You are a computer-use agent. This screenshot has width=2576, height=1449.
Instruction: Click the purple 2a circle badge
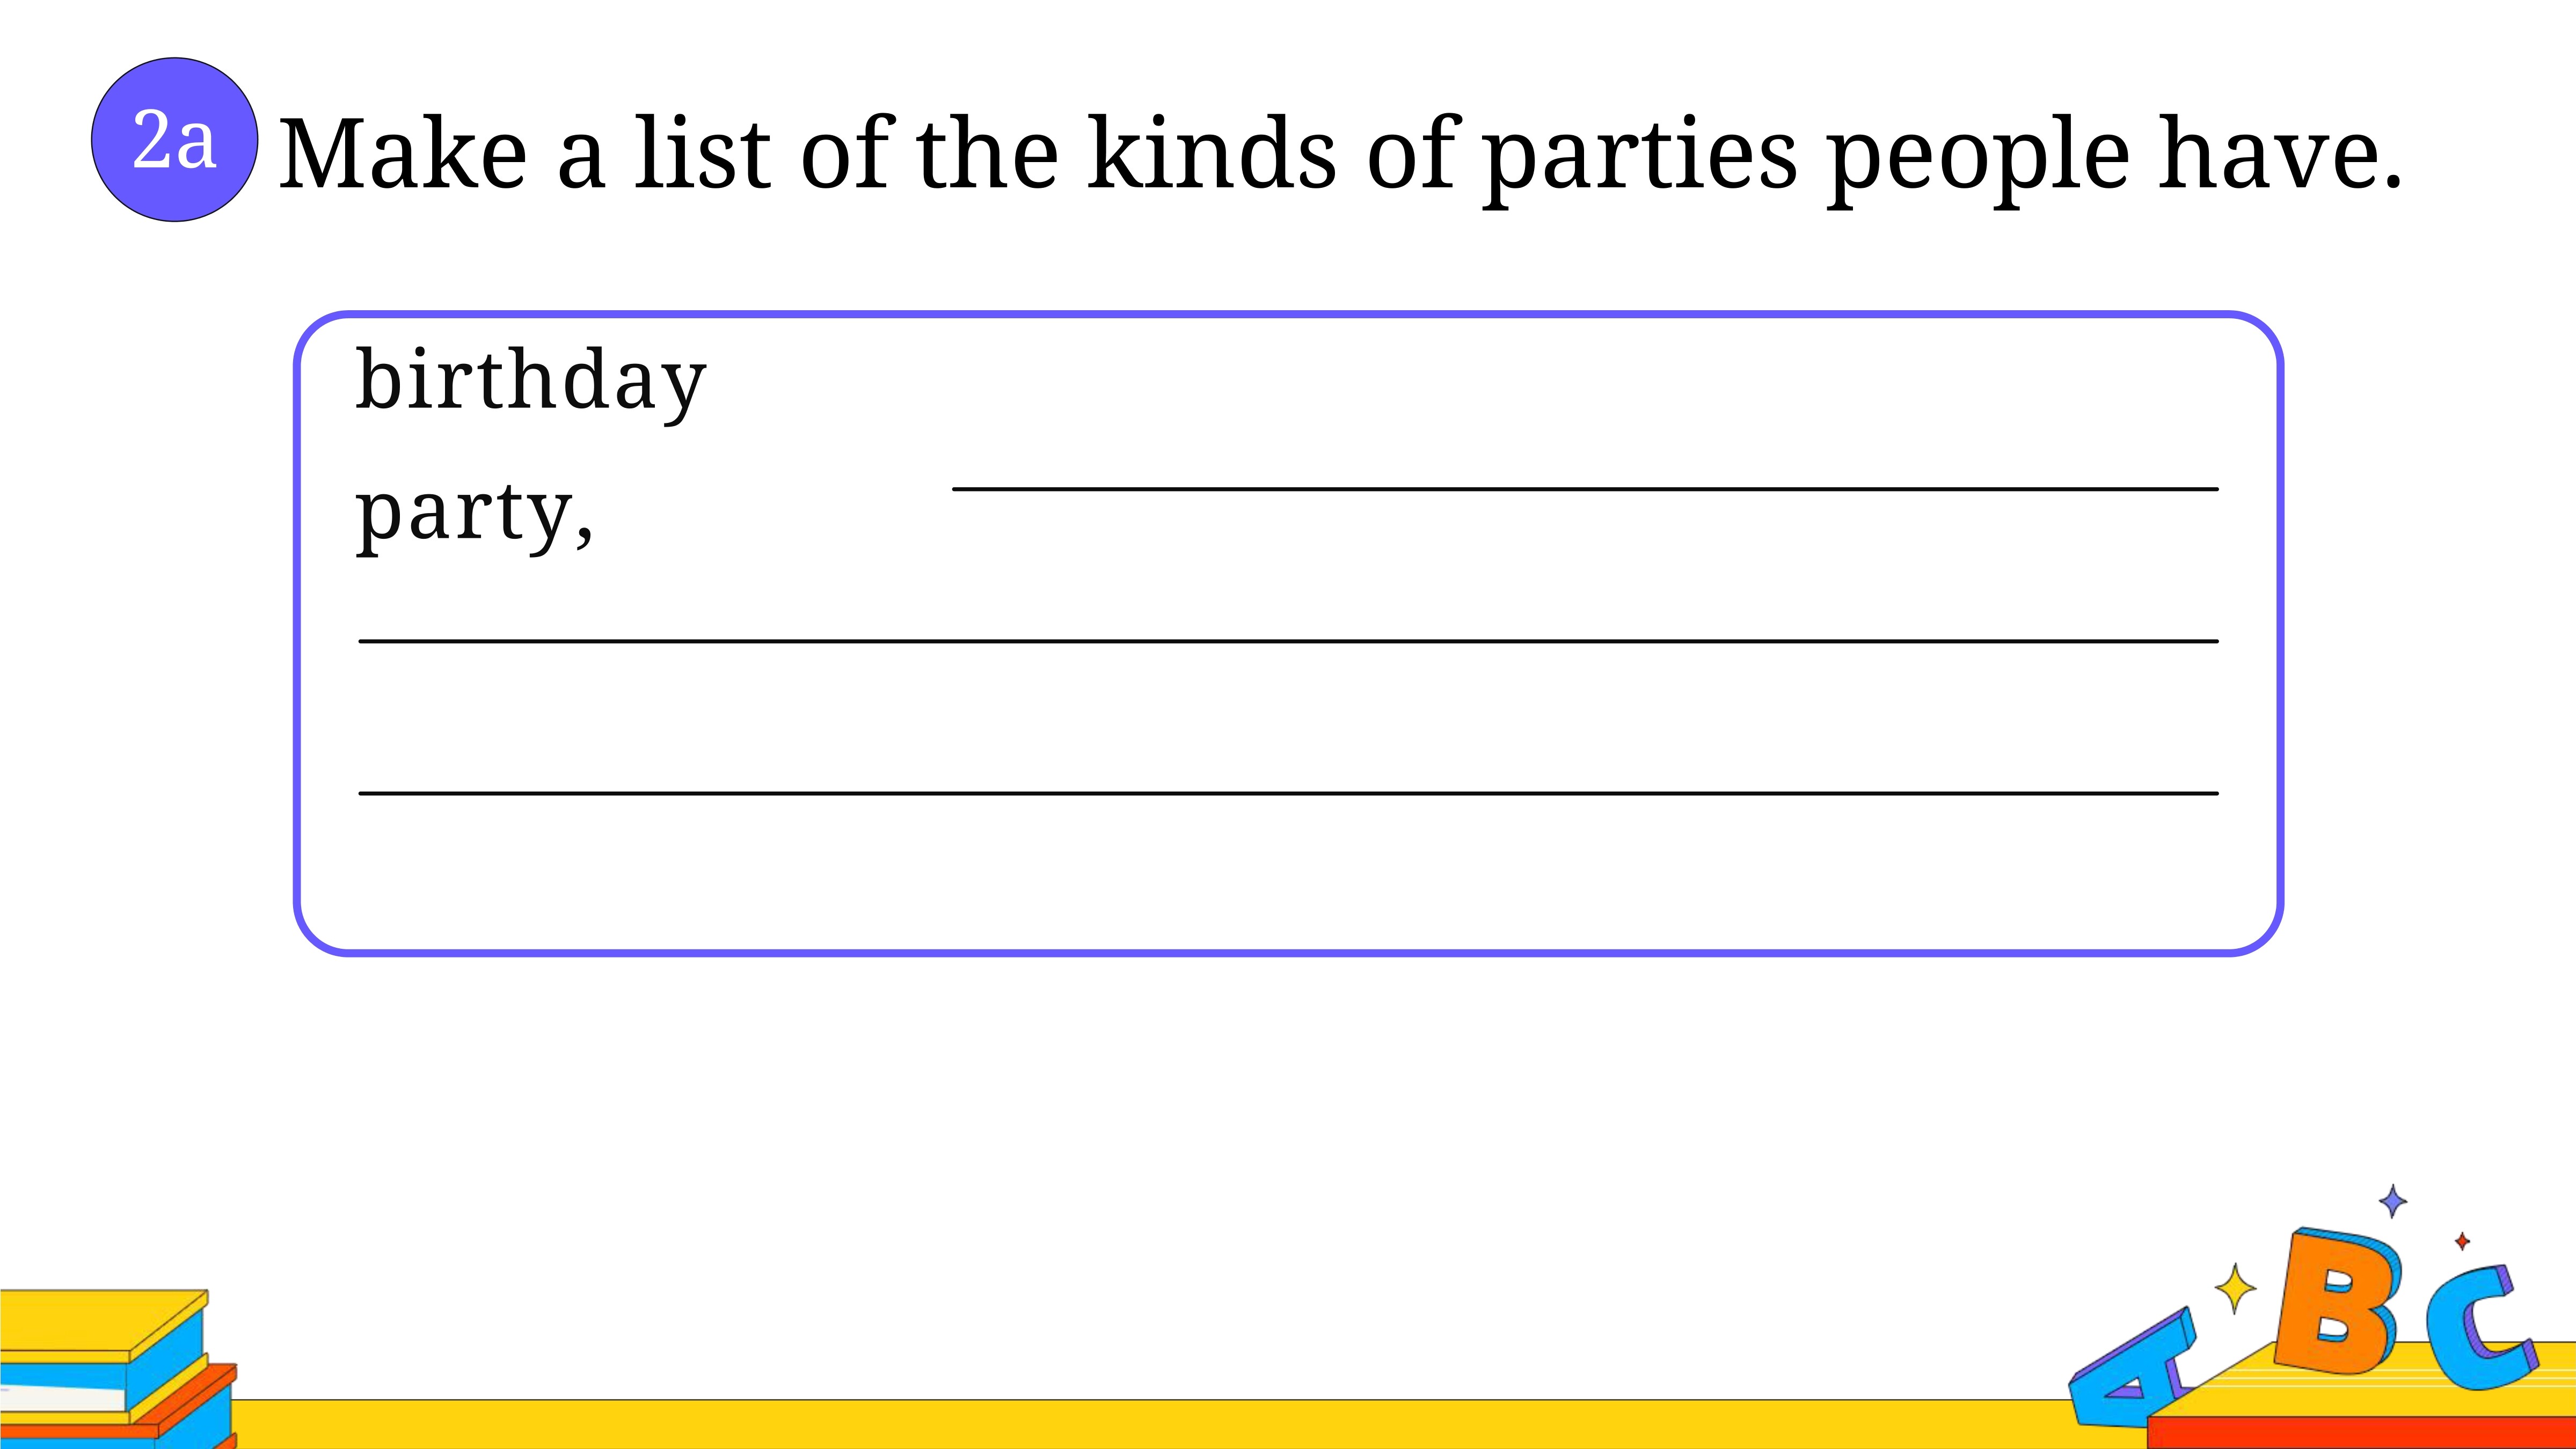click(x=174, y=139)
